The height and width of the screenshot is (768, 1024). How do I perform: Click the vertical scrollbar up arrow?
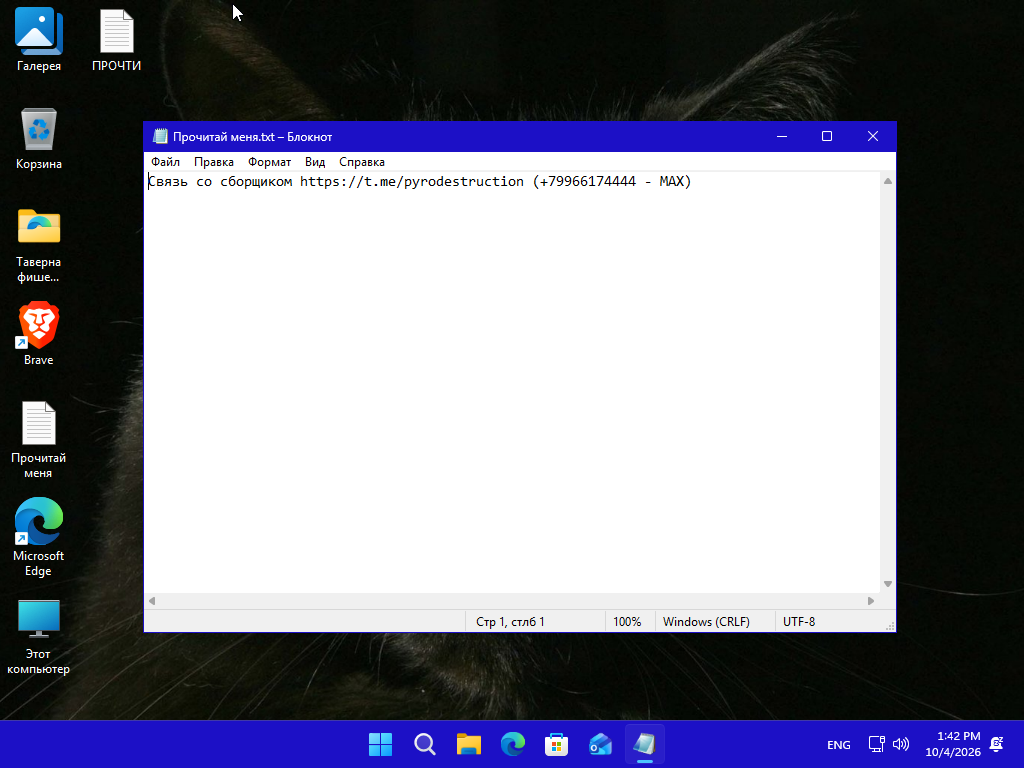click(888, 181)
